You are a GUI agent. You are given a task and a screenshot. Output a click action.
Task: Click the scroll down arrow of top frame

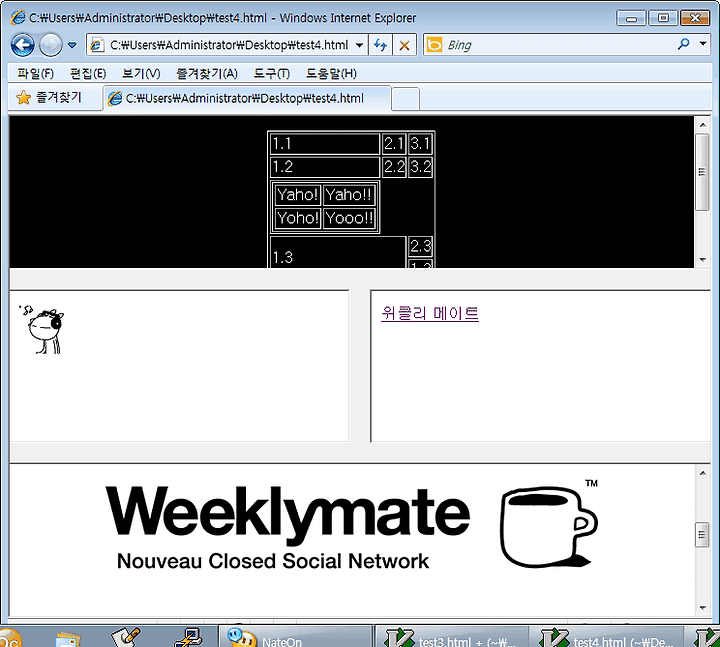tap(703, 259)
